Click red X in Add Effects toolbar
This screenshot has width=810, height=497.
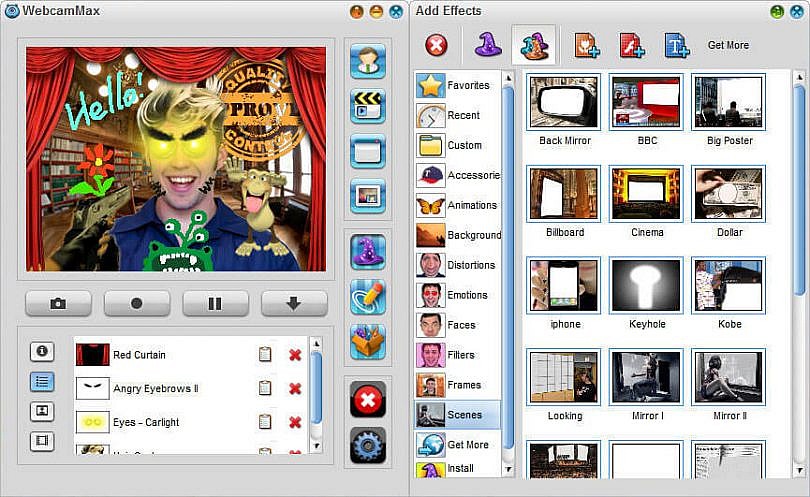[437, 45]
